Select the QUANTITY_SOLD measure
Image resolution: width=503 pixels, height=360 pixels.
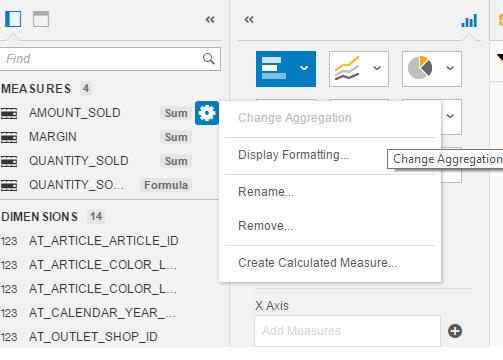[79, 161]
